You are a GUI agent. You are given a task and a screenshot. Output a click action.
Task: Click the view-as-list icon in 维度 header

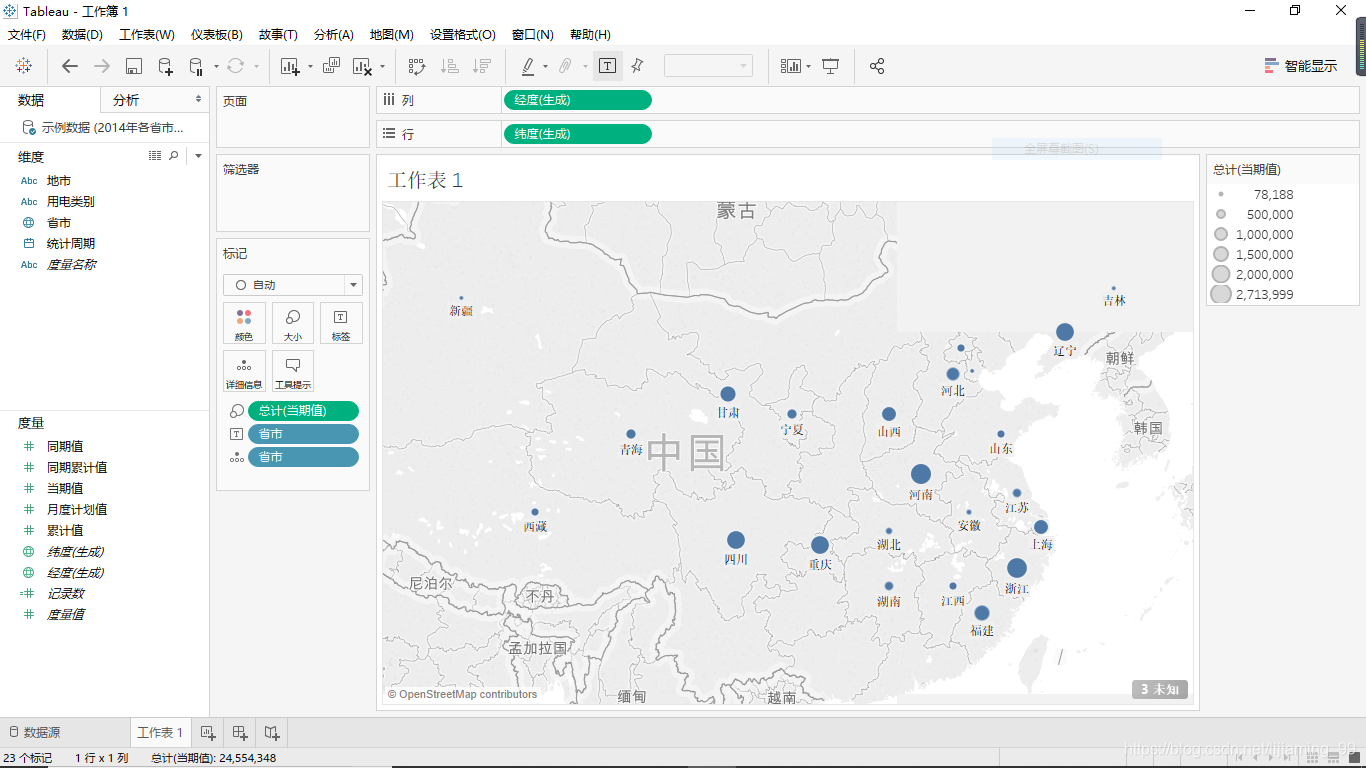[x=155, y=156]
